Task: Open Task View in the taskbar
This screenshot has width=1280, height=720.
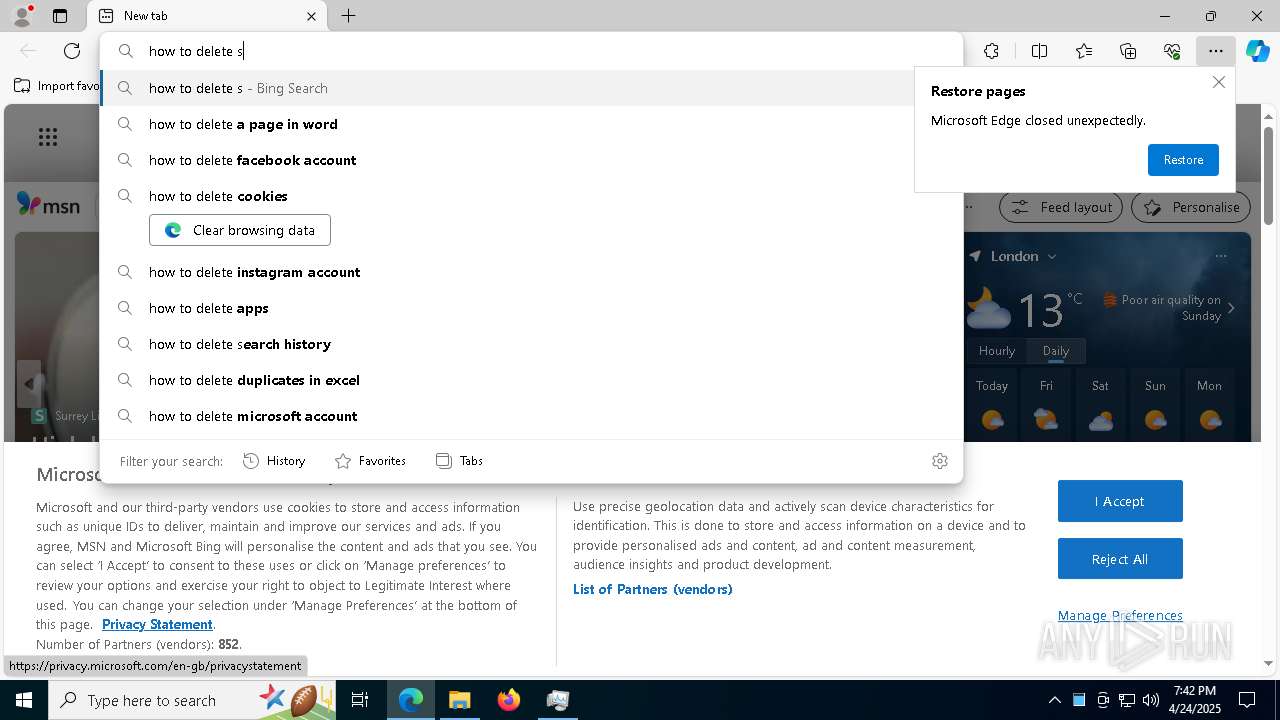Action: (x=360, y=700)
